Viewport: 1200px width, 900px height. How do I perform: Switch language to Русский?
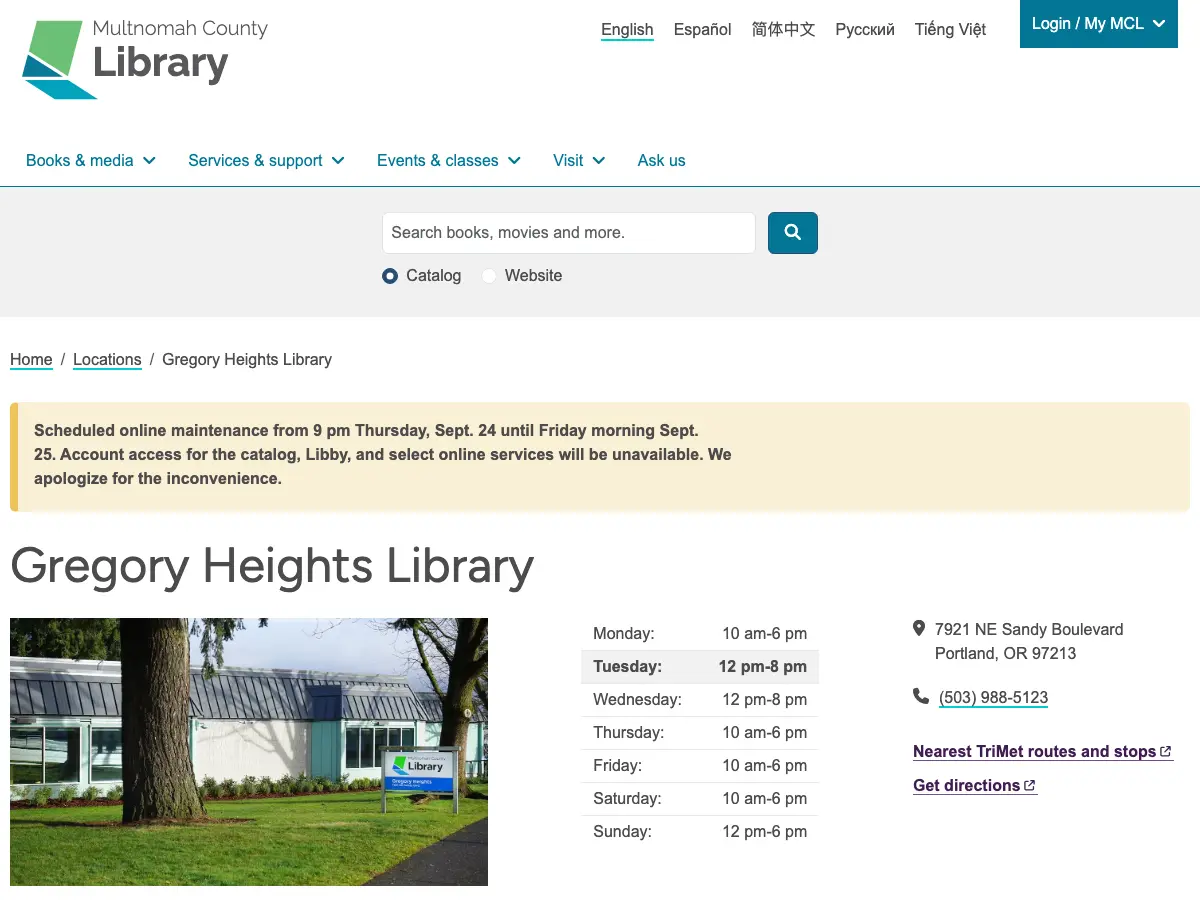coord(865,30)
